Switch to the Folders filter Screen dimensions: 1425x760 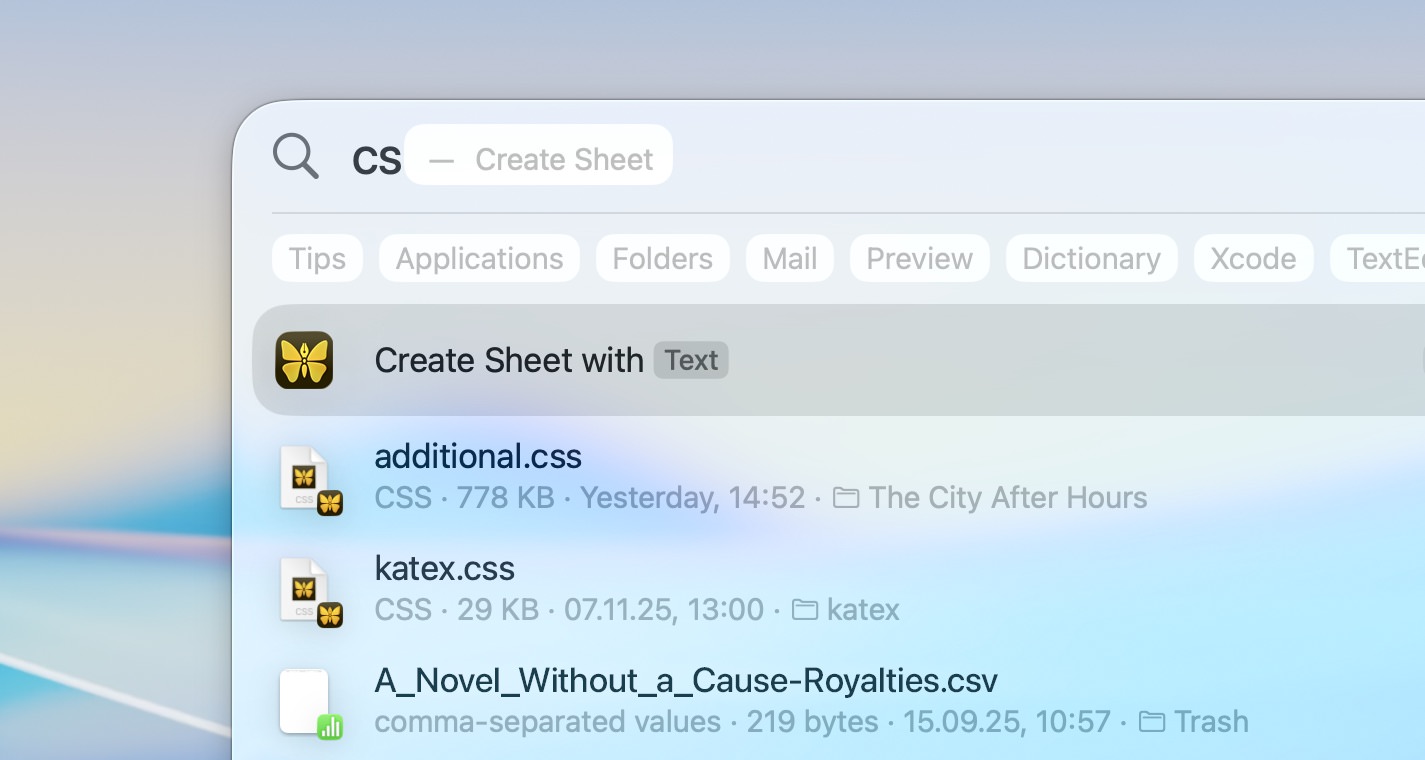point(662,258)
